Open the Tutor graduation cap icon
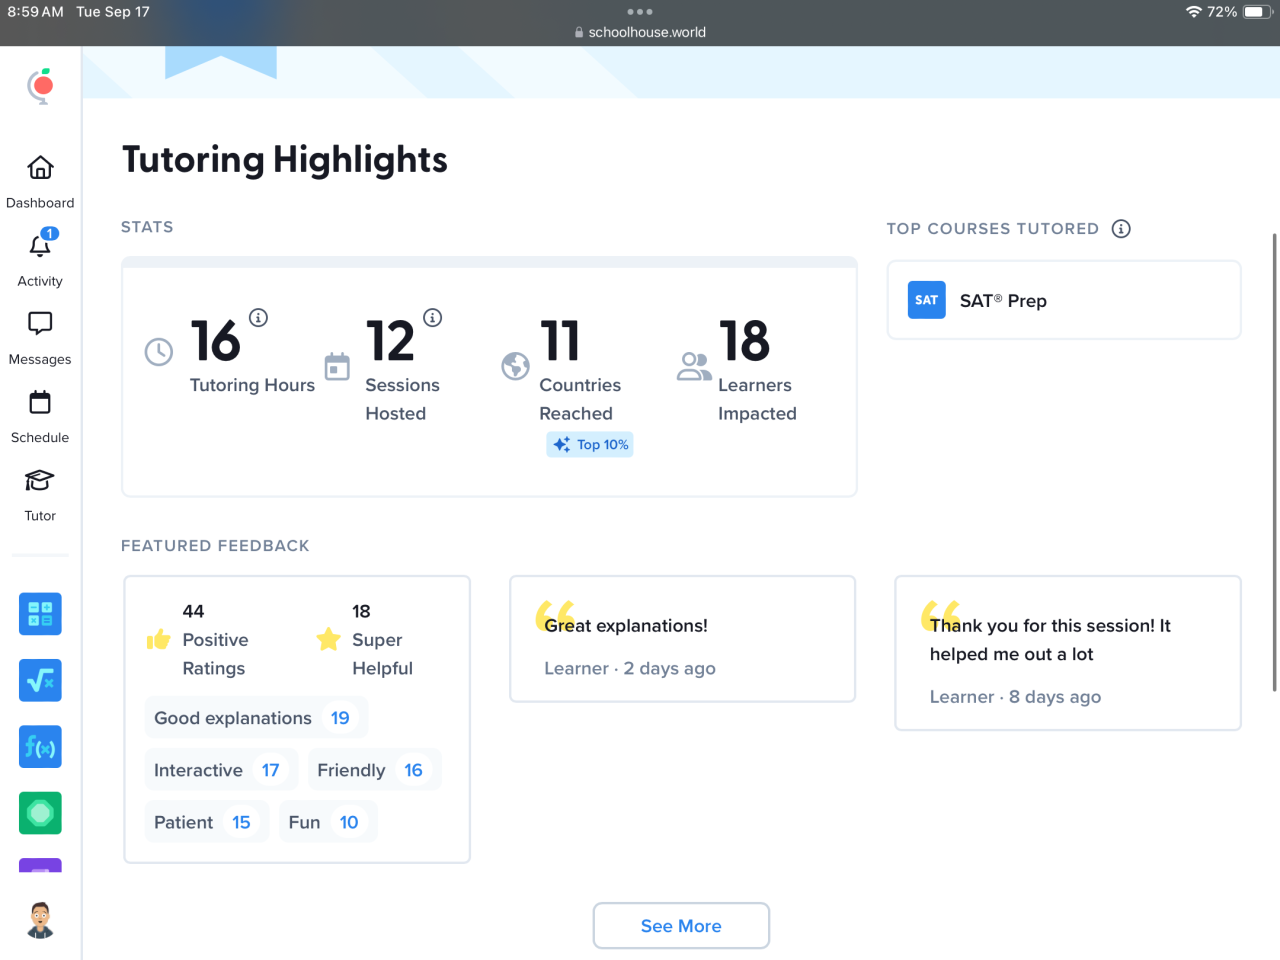 40,480
